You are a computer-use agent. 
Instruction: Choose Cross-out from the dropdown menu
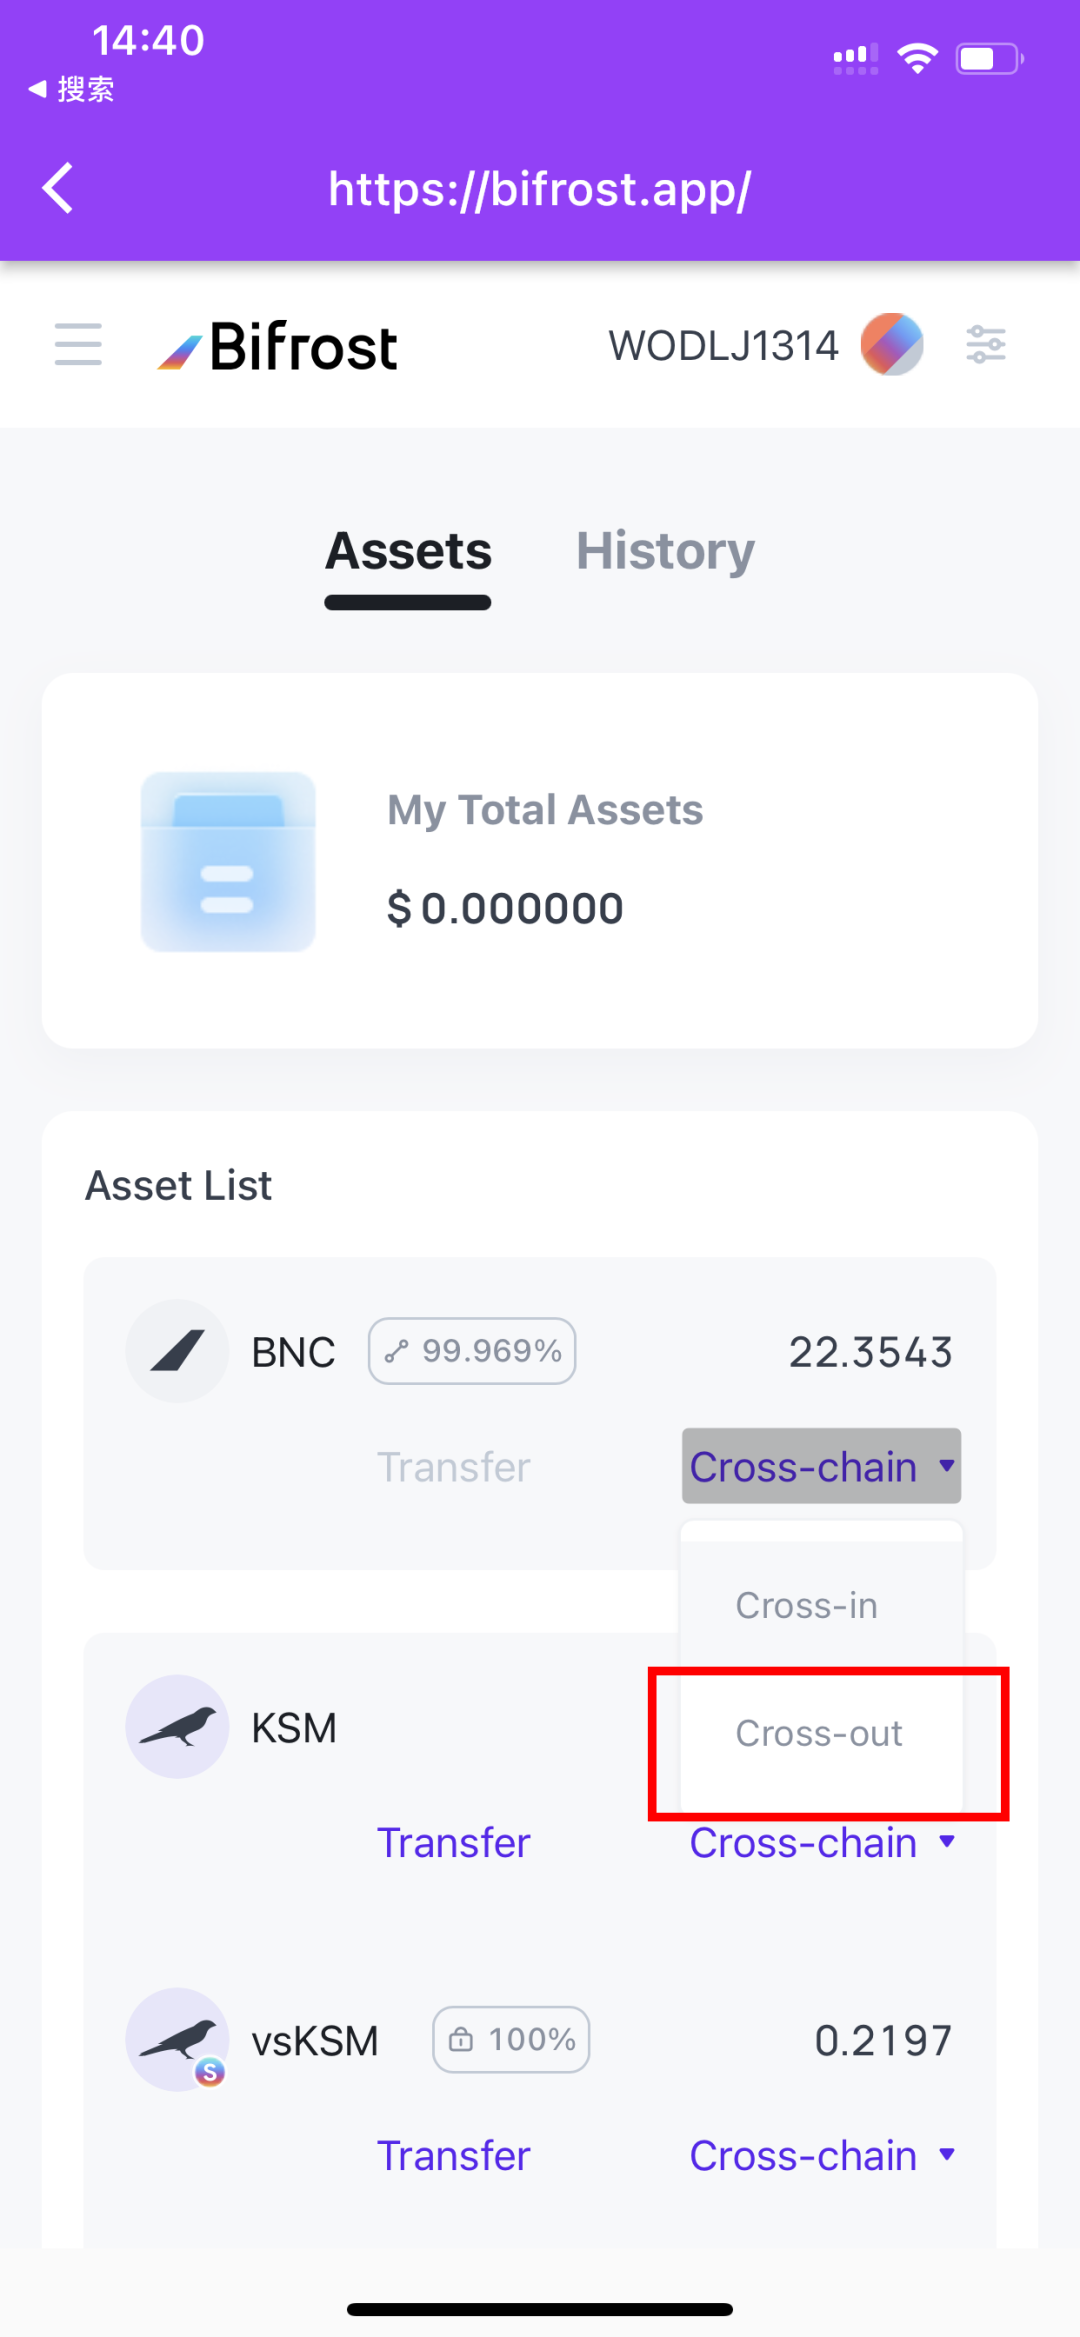click(x=819, y=1733)
